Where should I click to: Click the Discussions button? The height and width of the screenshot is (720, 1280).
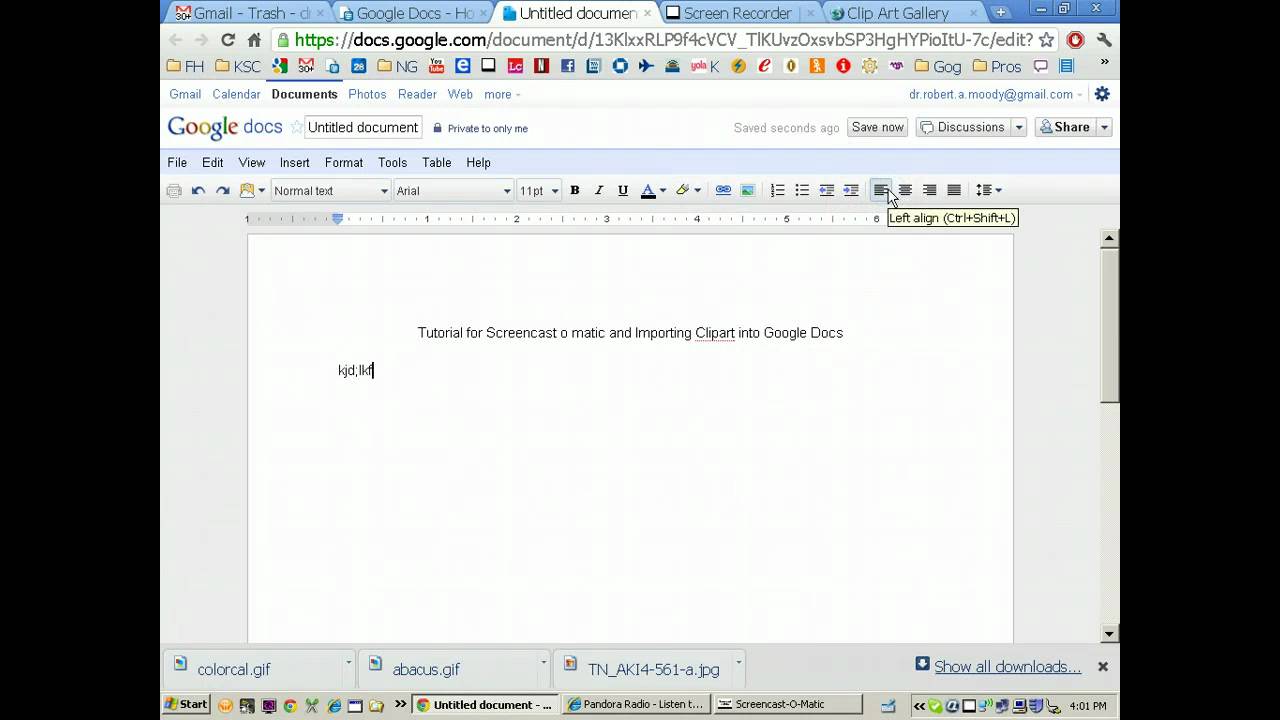point(963,127)
